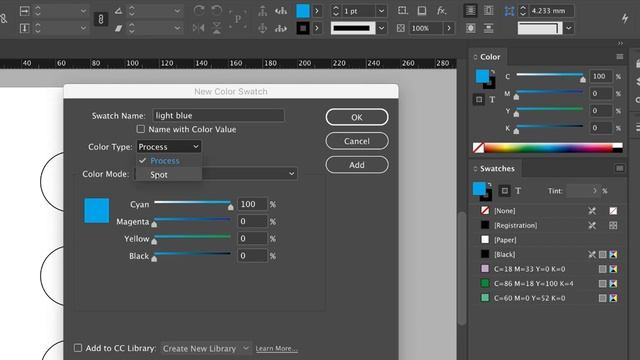The width and height of the screenshot is (640, 360).
Task: Select the [Black] swatch row
Action: click(549, 254)
